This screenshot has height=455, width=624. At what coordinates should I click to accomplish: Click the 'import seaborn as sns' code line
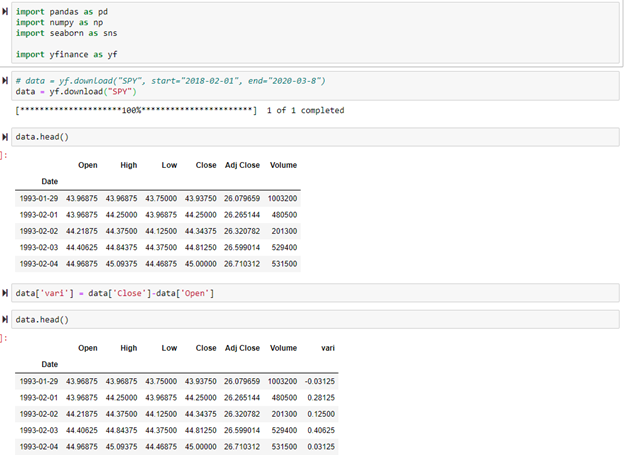point(66,33)
